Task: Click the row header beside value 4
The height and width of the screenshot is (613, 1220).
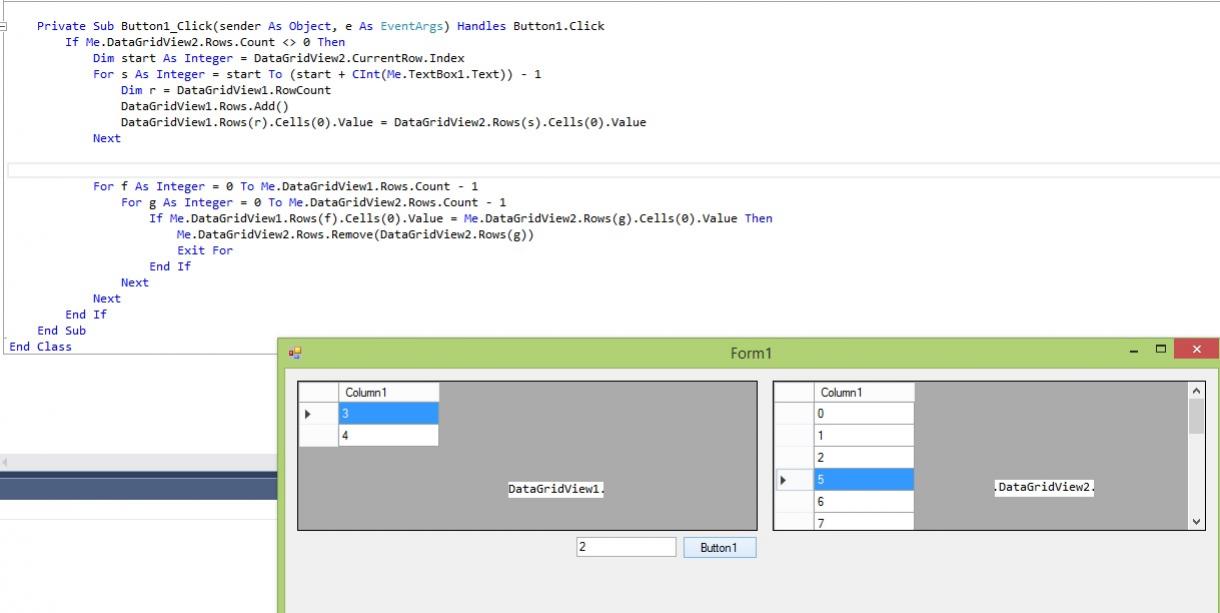Action: click(x=318, y=436)
